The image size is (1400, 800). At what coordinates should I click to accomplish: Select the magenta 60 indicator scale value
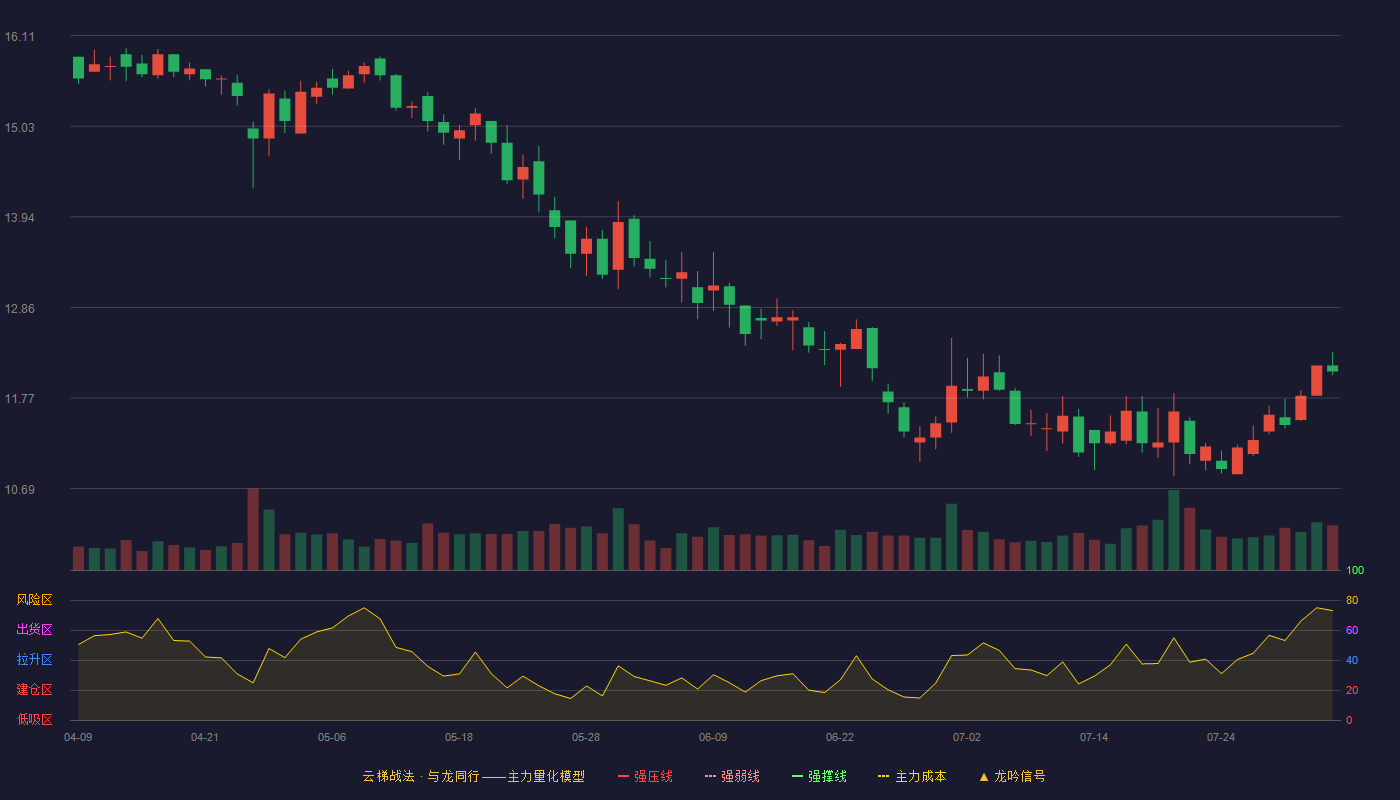click(x=1352, y=630)
